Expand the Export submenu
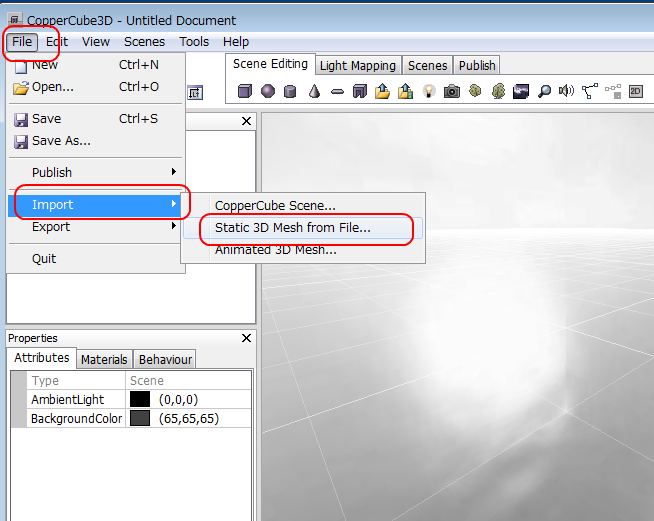The width and height of the screenshot is (654, 521). point(95,227)
